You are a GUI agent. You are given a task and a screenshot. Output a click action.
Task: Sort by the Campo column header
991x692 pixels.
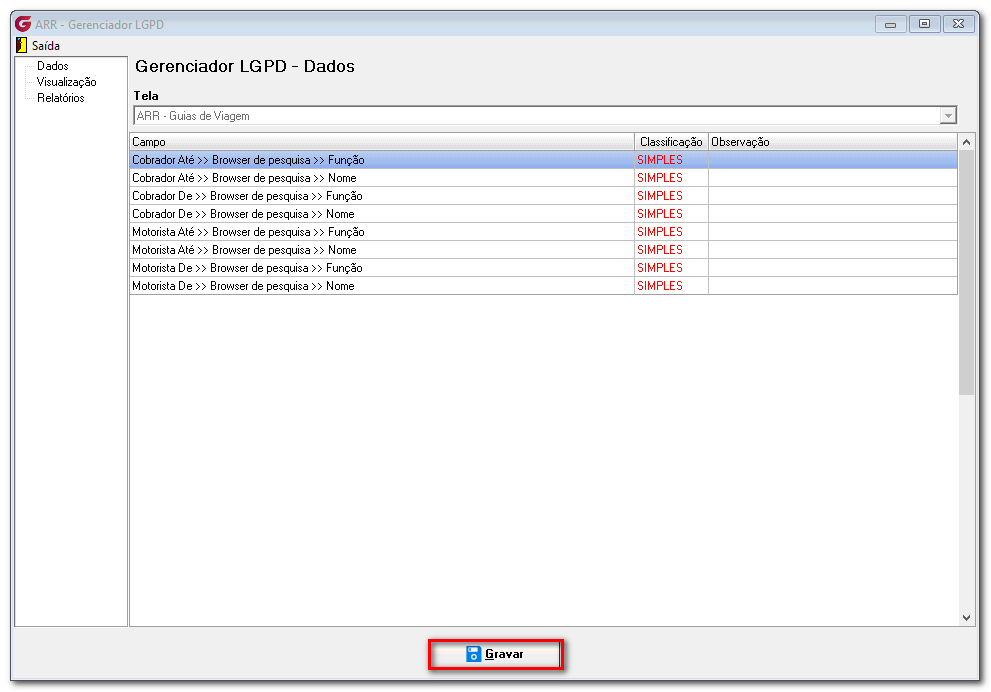point(382,142)
